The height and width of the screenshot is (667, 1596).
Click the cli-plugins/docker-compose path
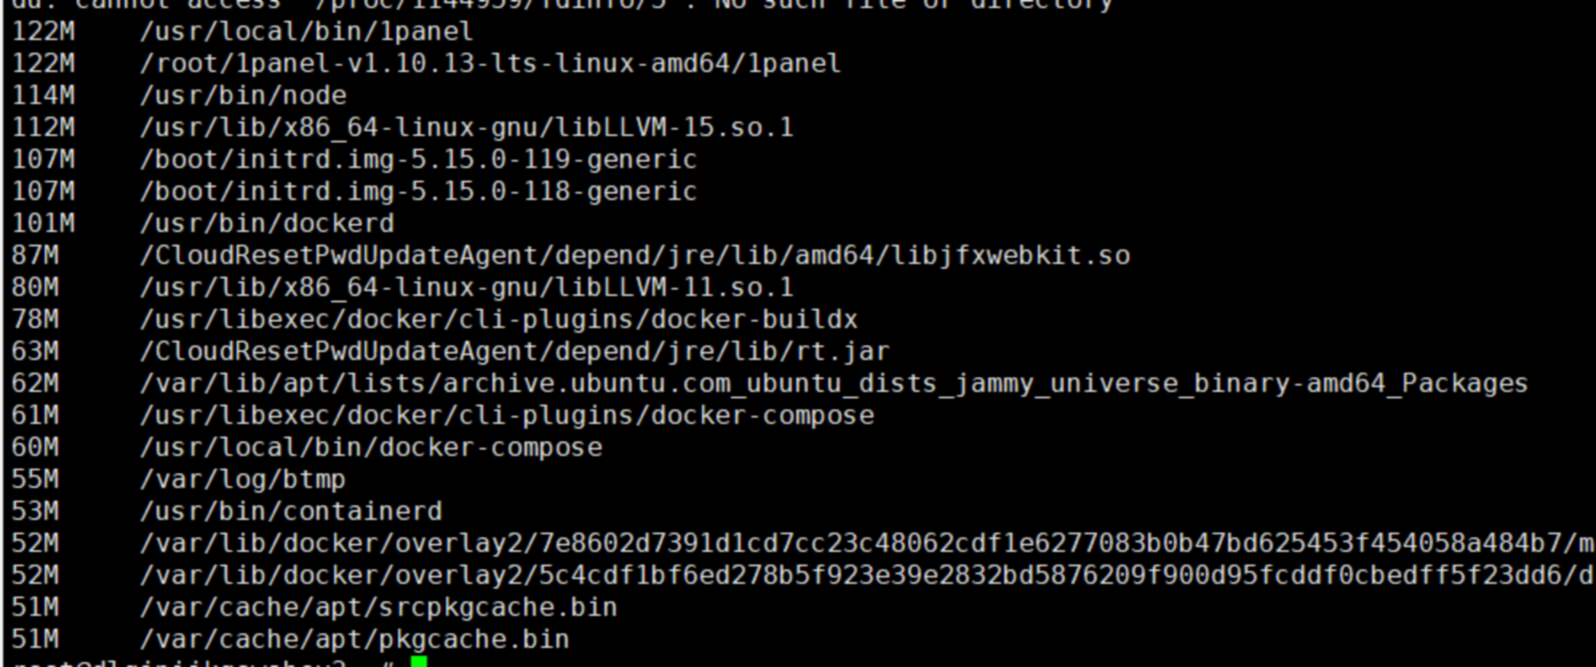point(507,415)
